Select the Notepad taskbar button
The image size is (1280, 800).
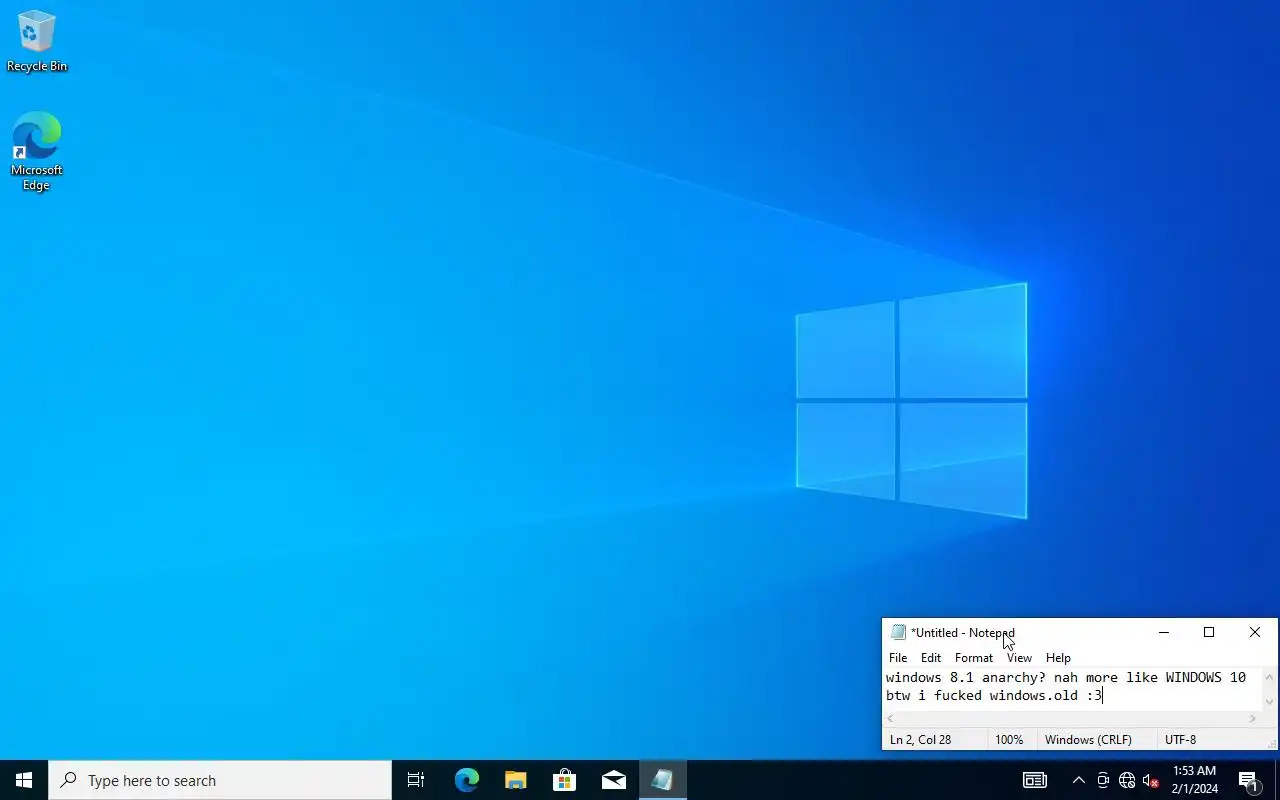tap(662, 780)
